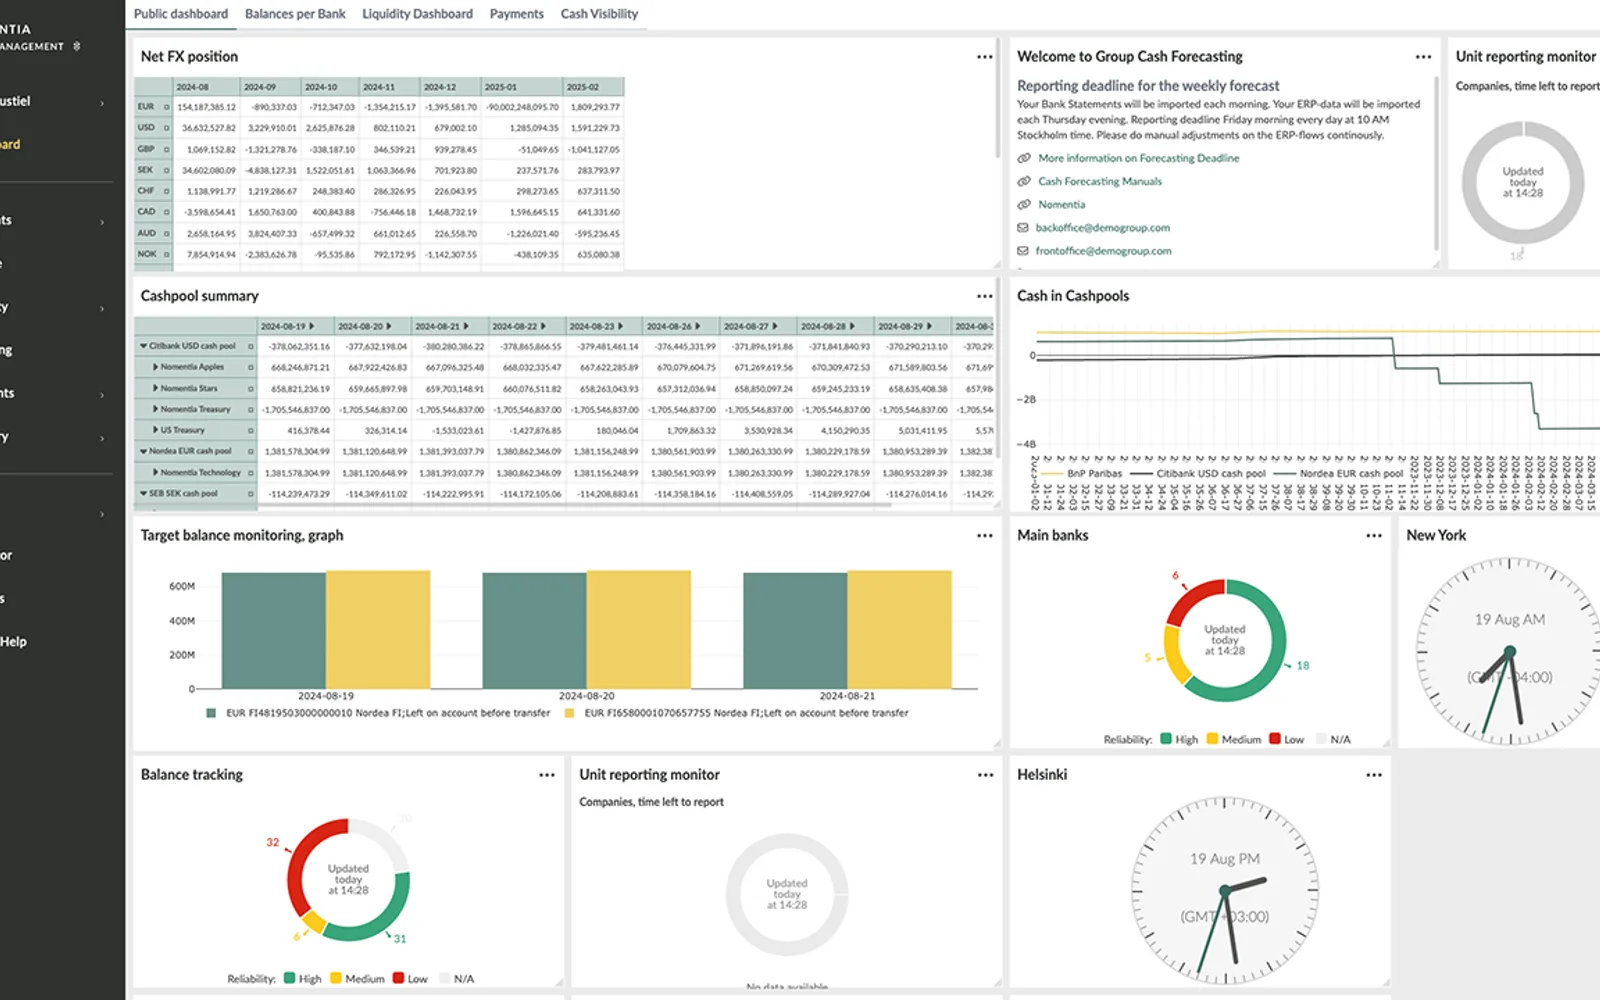This screenshot has width=1600, height=1000.
Task: Open the Payments tab
Action: [517, 14]
